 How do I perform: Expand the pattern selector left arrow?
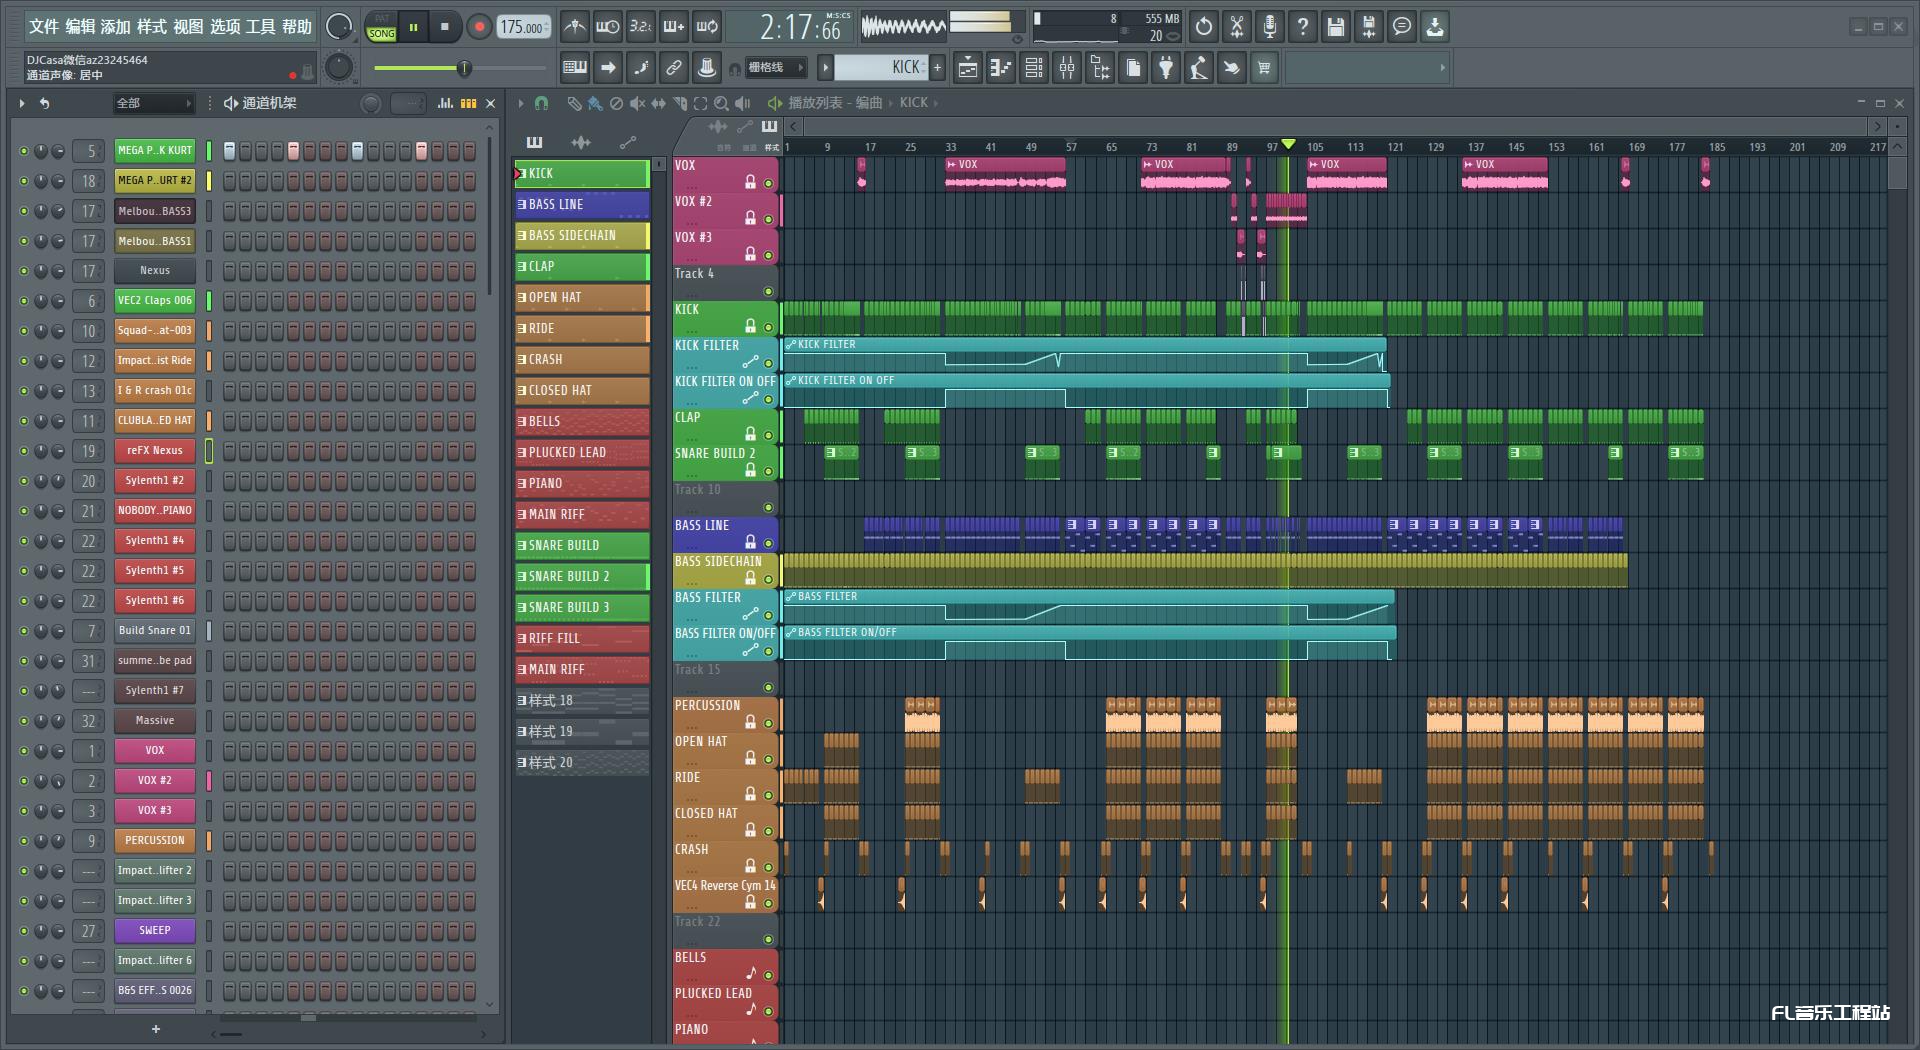(x=825, y=68)
